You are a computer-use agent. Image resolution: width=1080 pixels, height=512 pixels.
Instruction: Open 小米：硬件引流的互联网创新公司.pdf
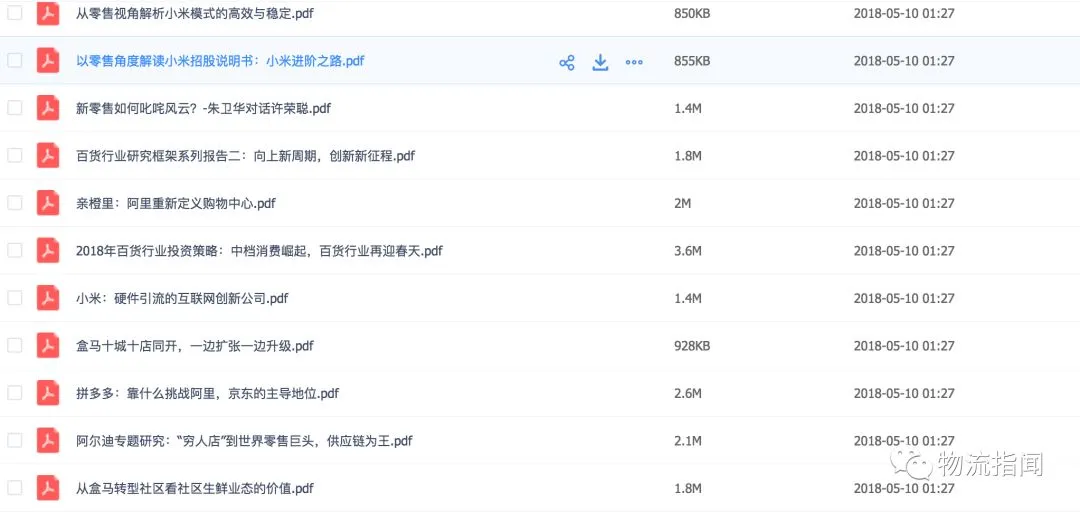[182, 298]
